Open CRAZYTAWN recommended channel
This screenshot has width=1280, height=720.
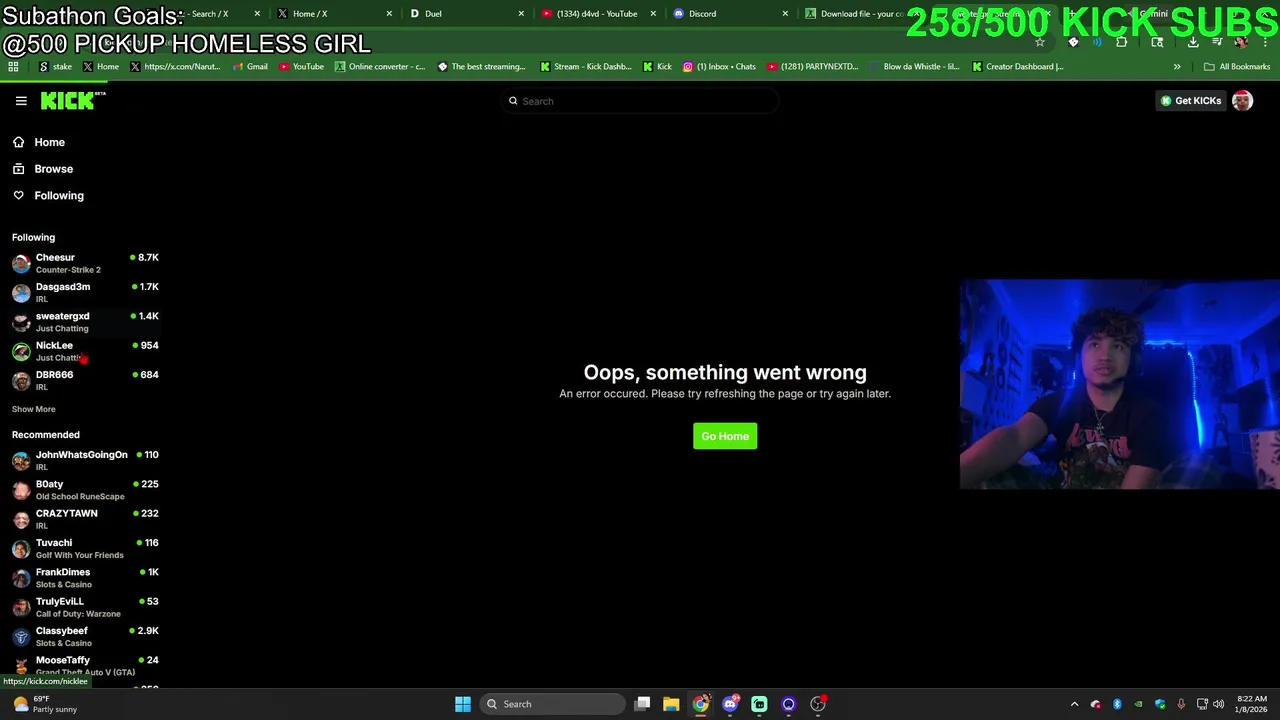point(85,519)
